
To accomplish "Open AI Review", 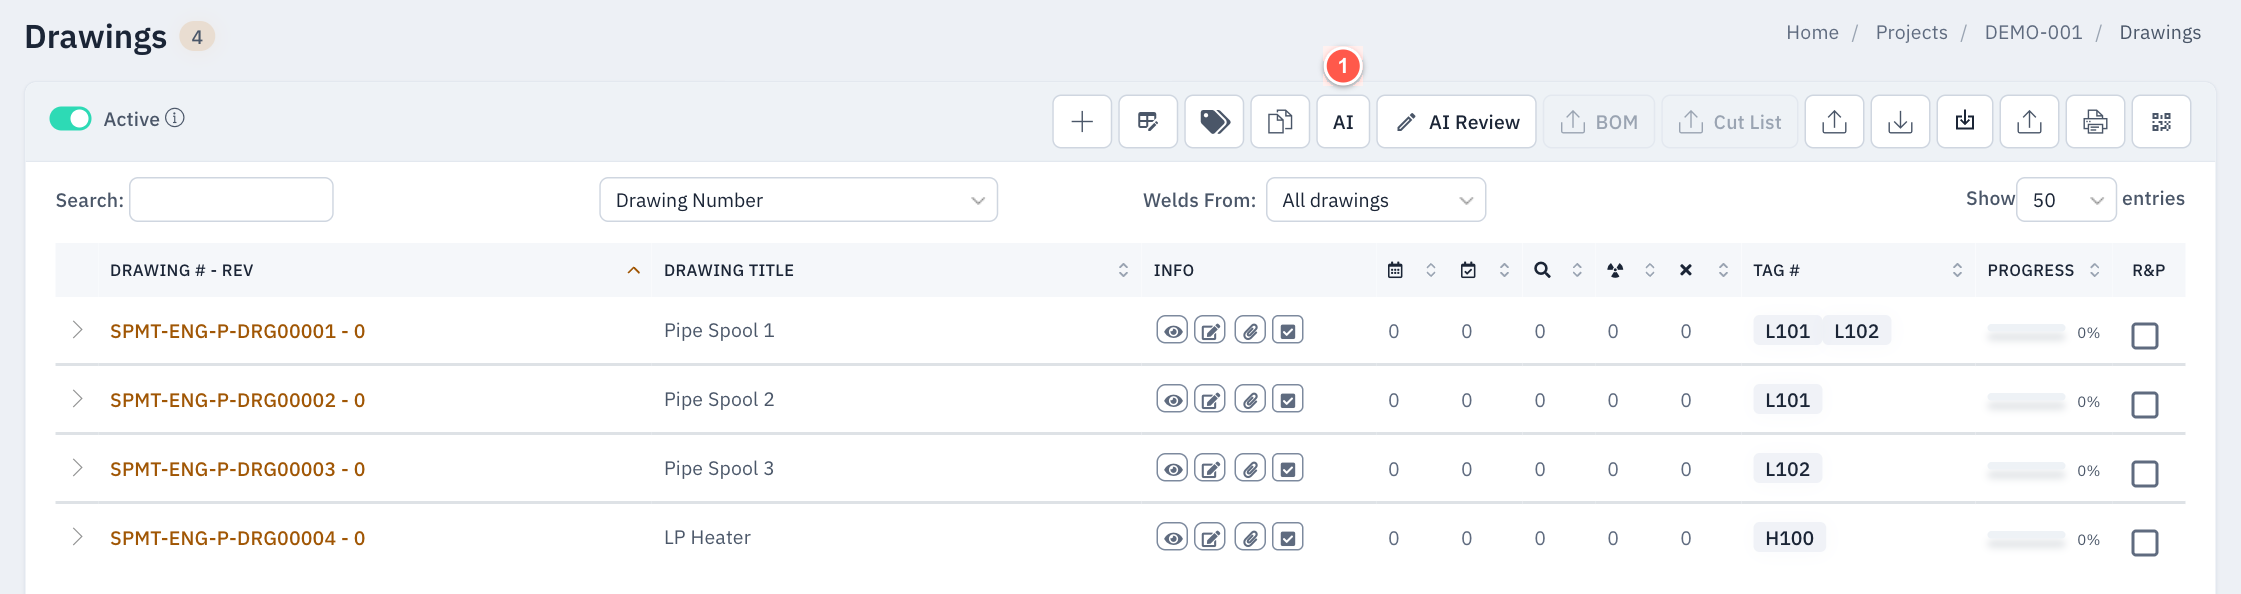I will tap(1456, 122).
